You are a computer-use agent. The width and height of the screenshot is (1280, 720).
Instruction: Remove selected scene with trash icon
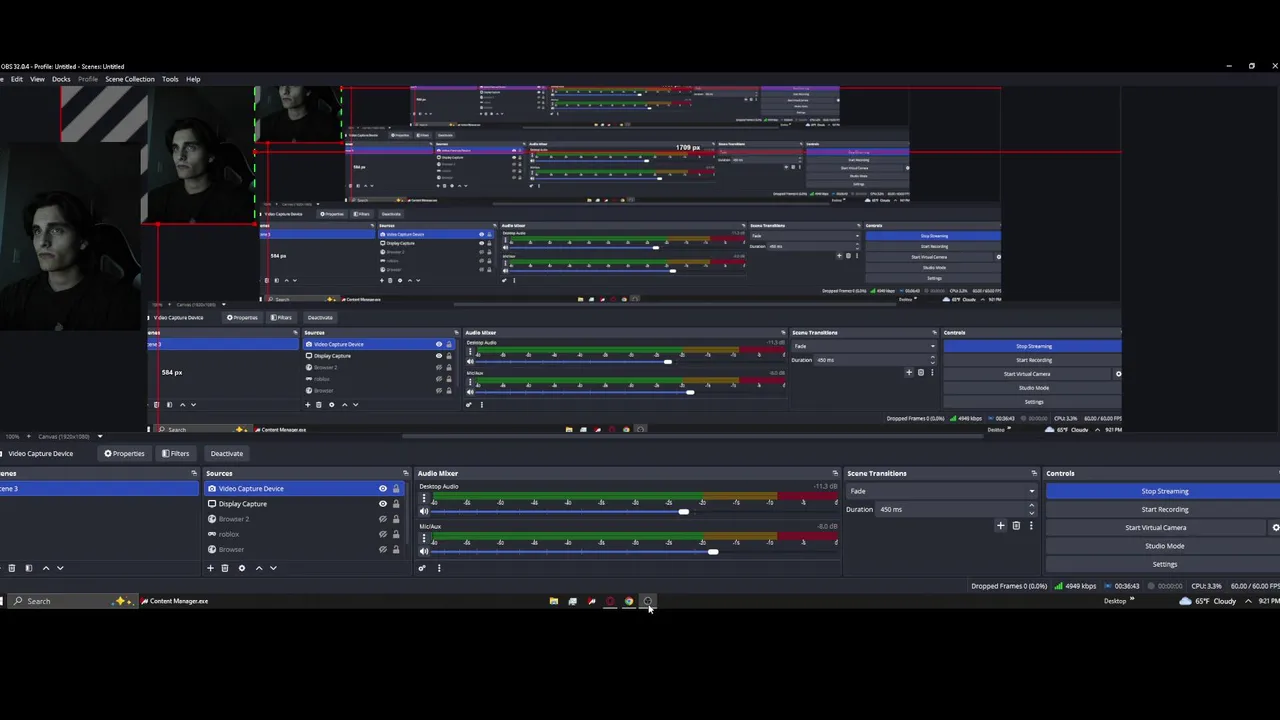tap(12, 568)
